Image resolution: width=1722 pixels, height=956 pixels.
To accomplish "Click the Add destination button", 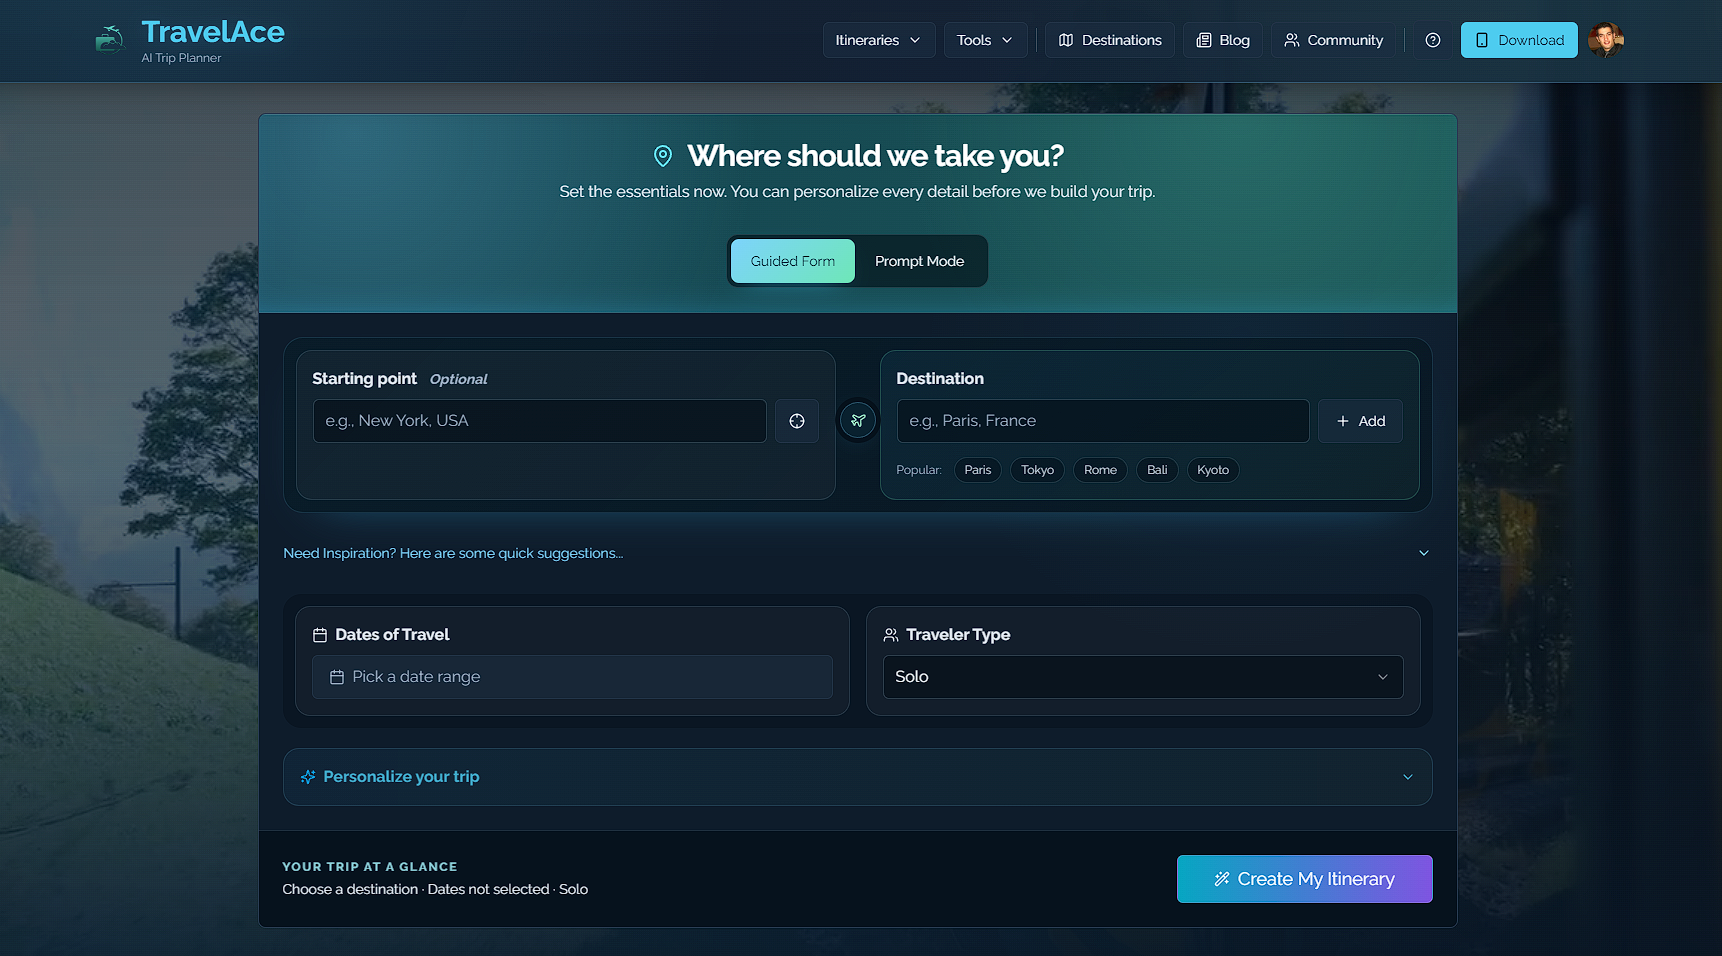I will click(1360, 421).
